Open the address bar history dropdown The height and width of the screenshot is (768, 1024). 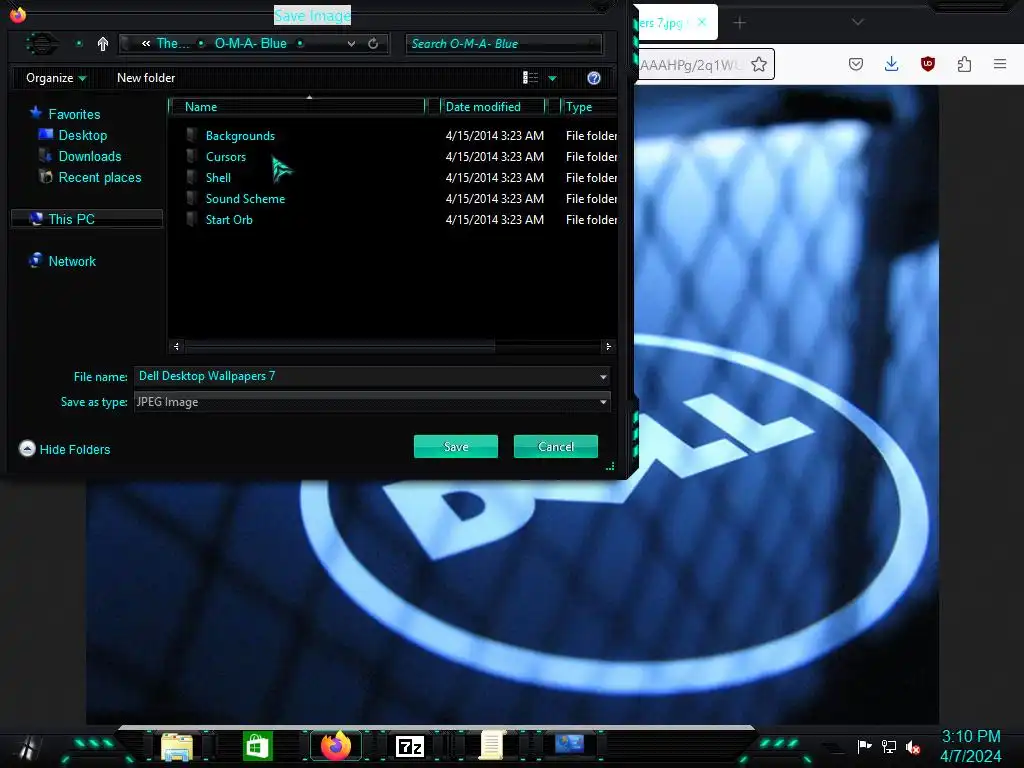point(351,44)
